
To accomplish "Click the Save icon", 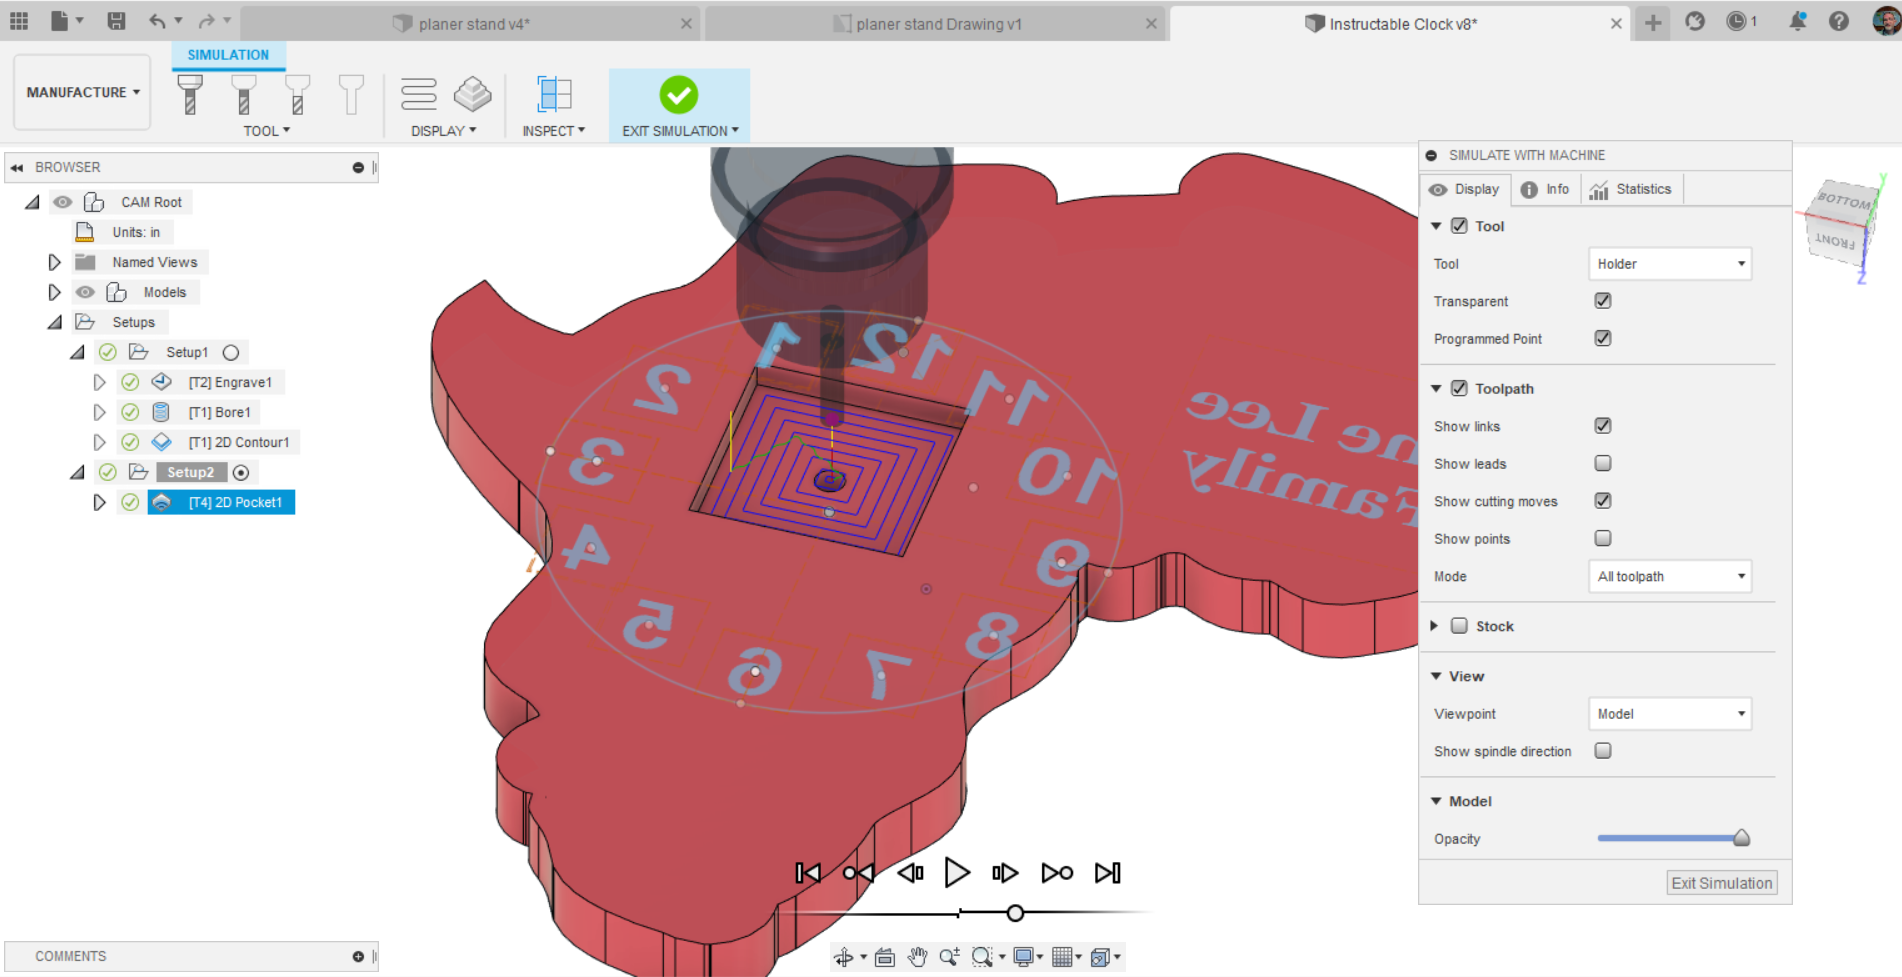I will point(116,21).
